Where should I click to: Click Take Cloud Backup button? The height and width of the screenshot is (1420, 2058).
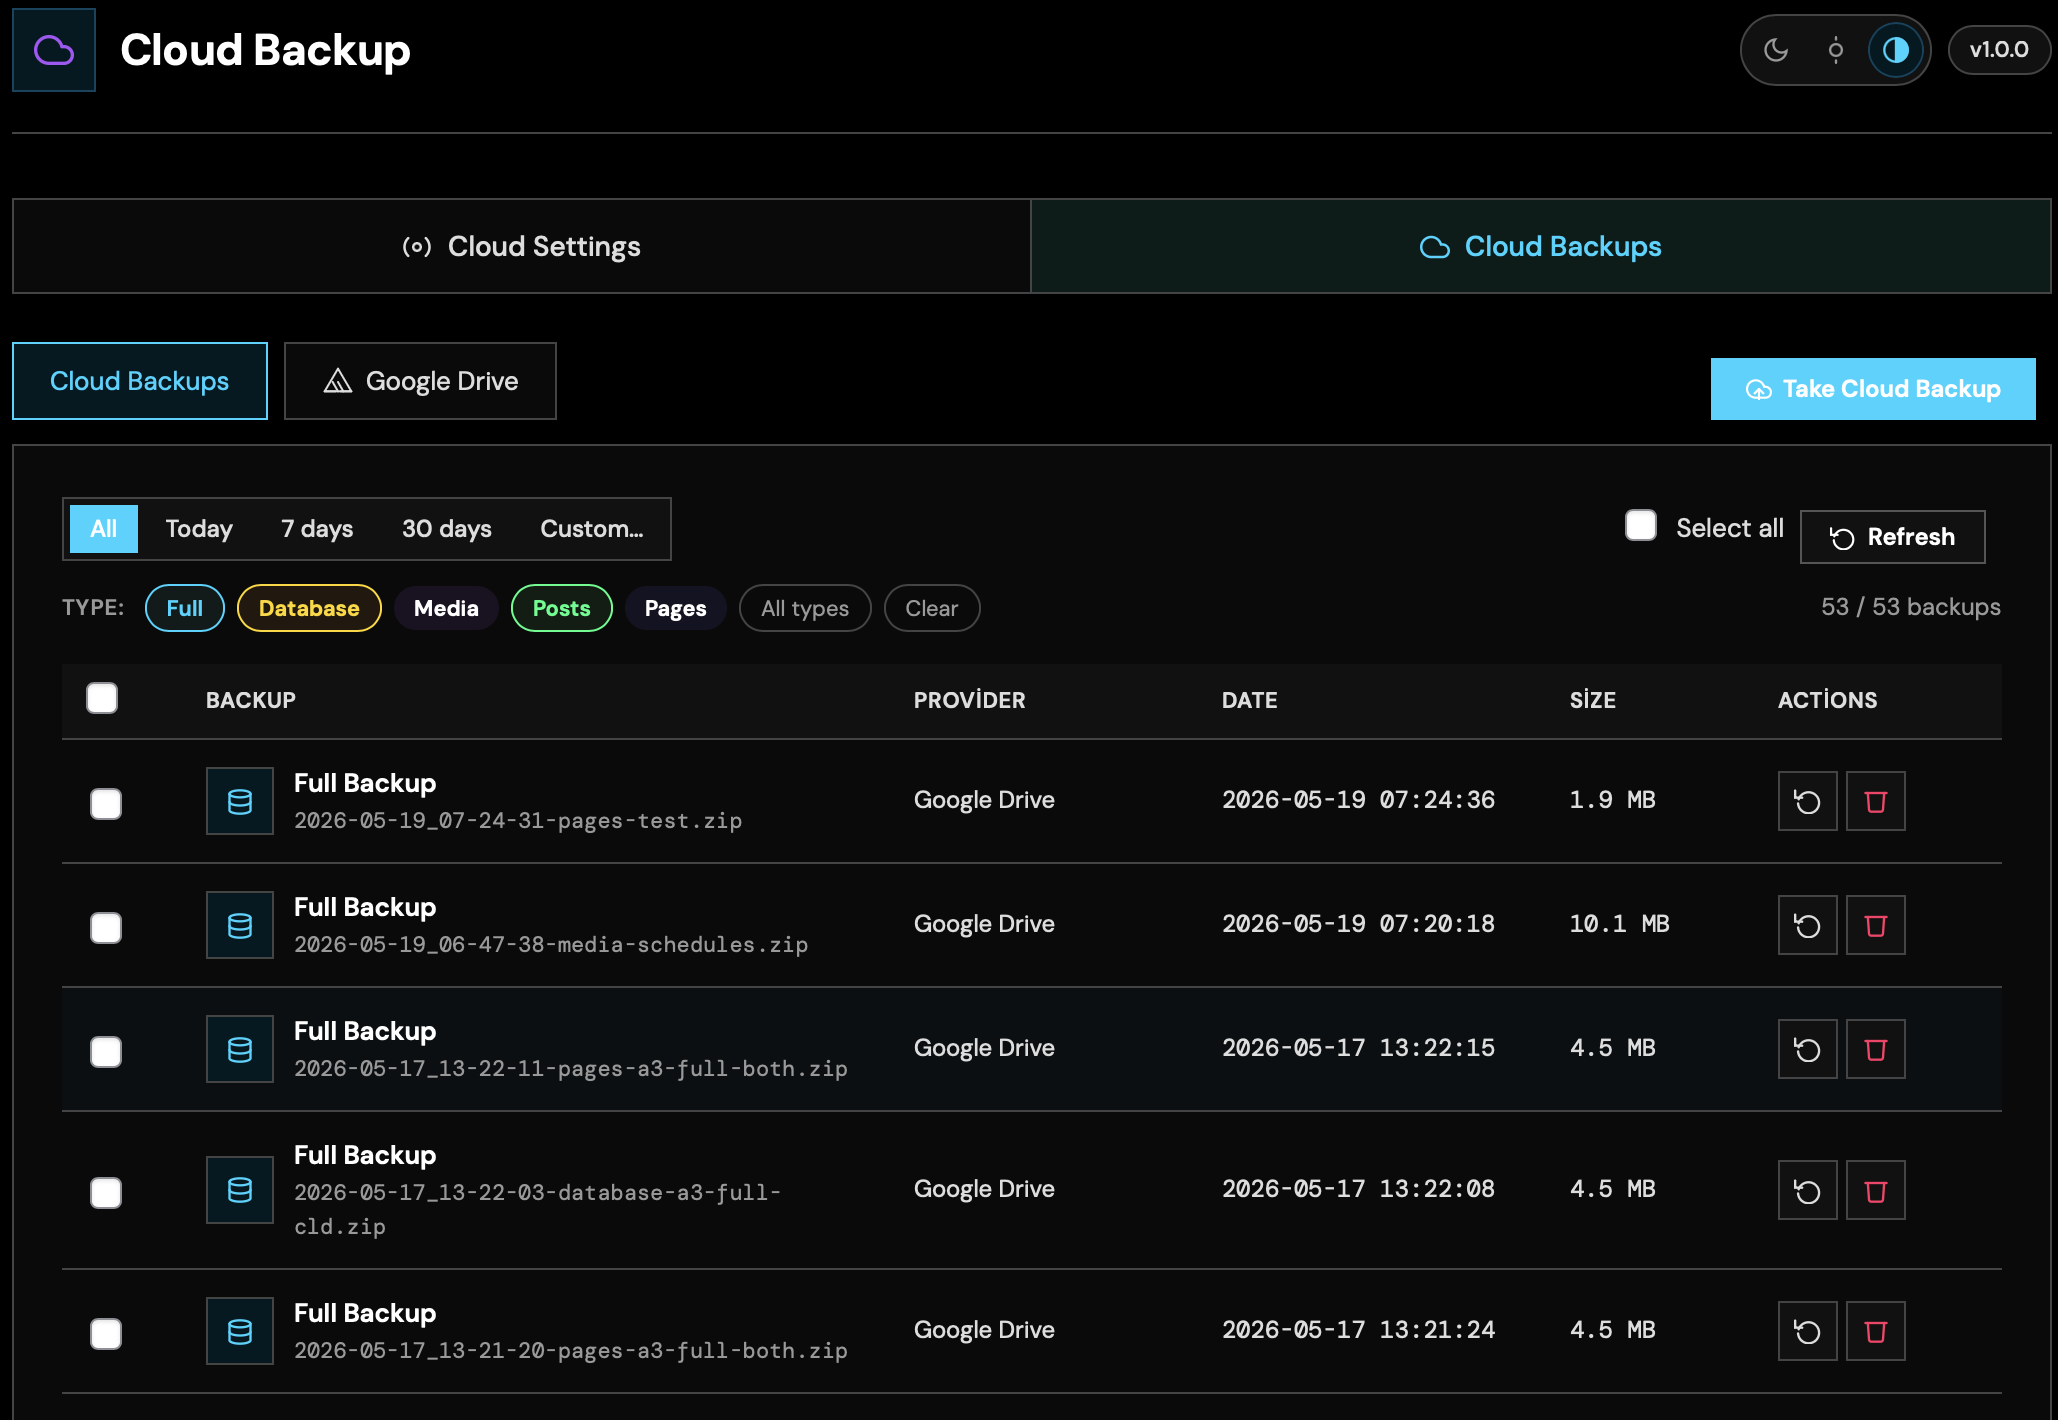pyautogui.click(x=1873, y=389)
